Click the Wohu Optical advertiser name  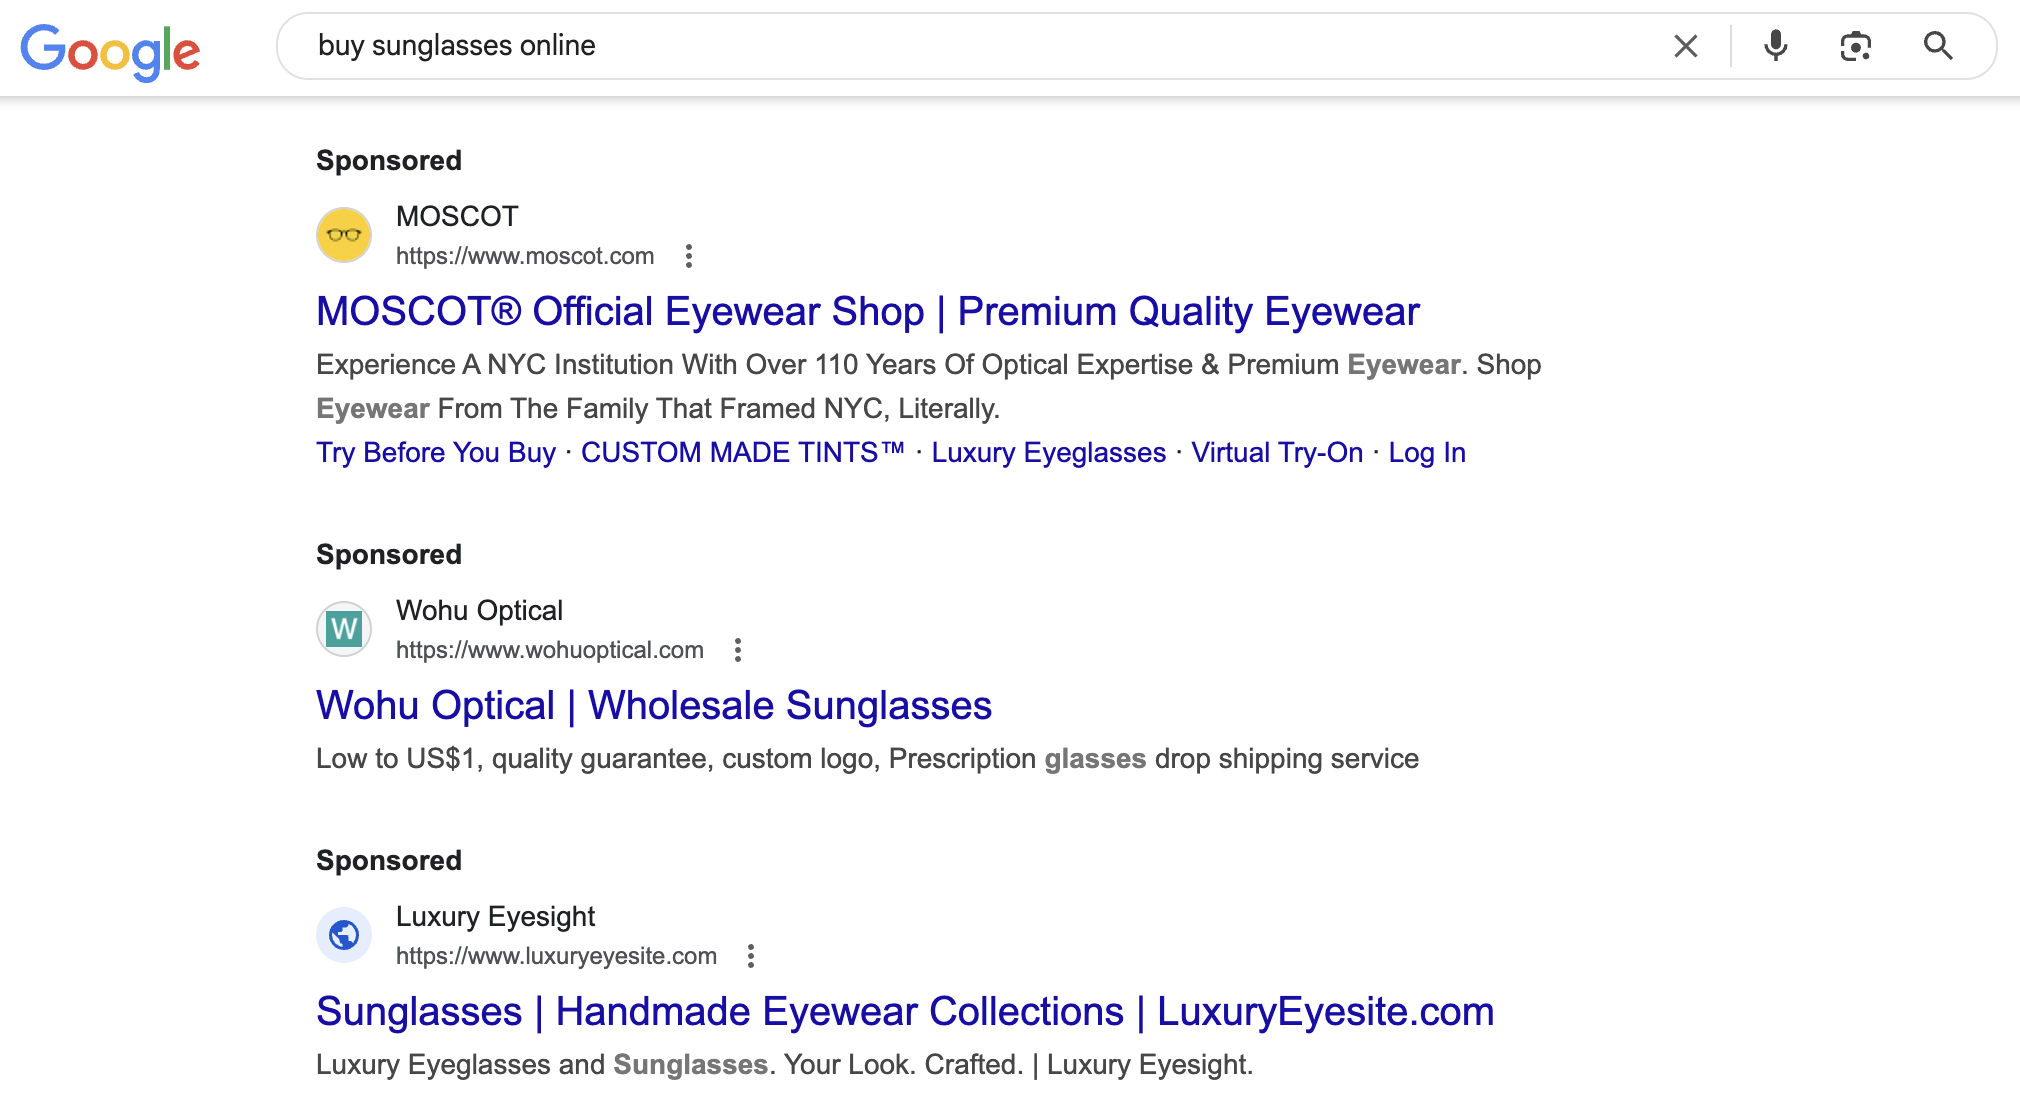(x=479, y=610)
